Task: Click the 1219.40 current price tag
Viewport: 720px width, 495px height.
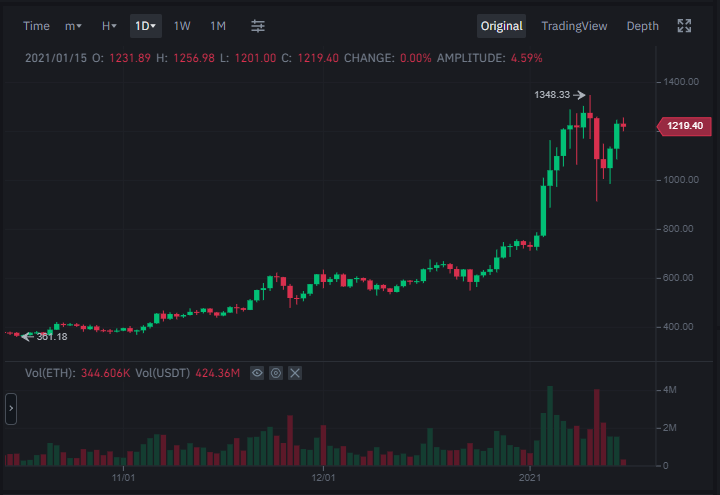Action: [x=684, y=126]
